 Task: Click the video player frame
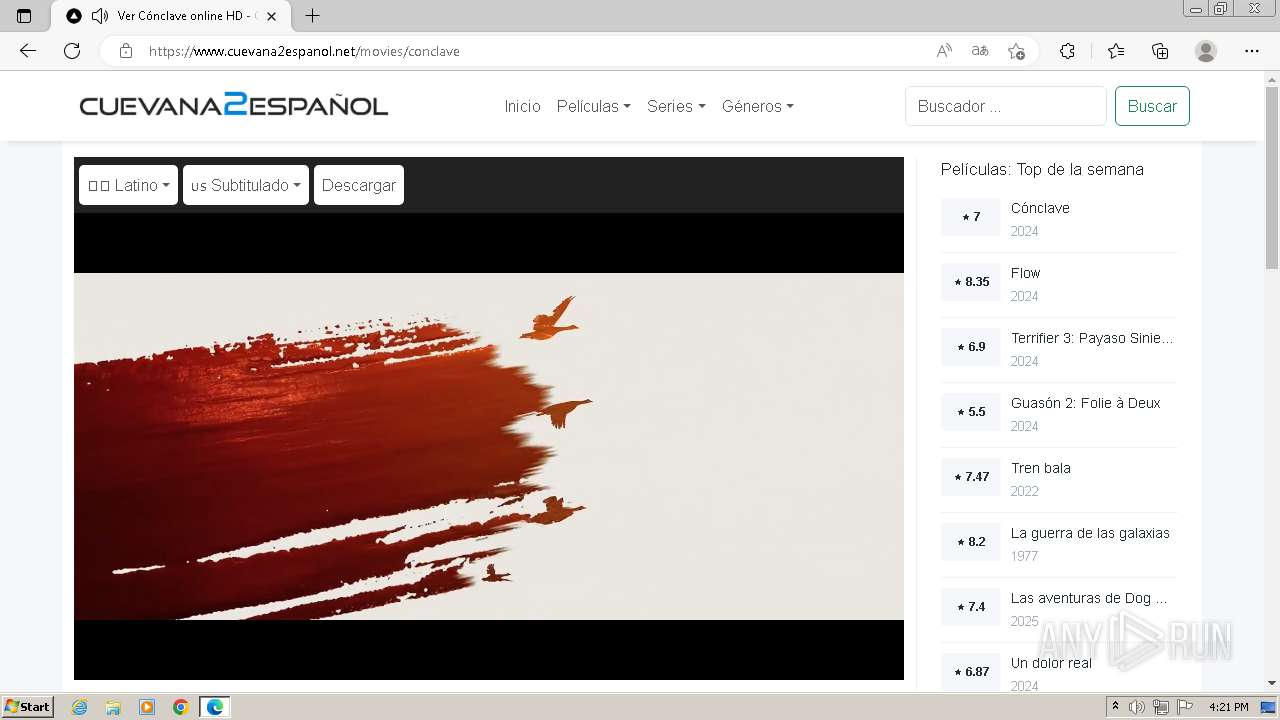489,446
